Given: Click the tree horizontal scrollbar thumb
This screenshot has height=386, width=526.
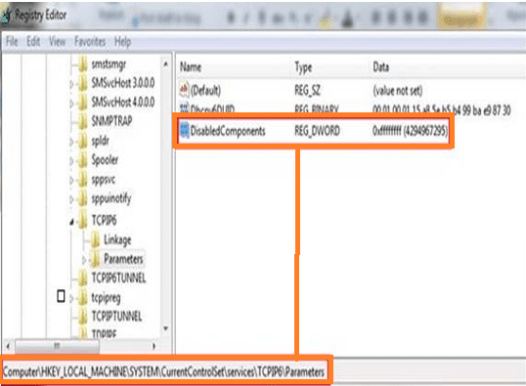Looking at the screenshot, I should 57,346.
